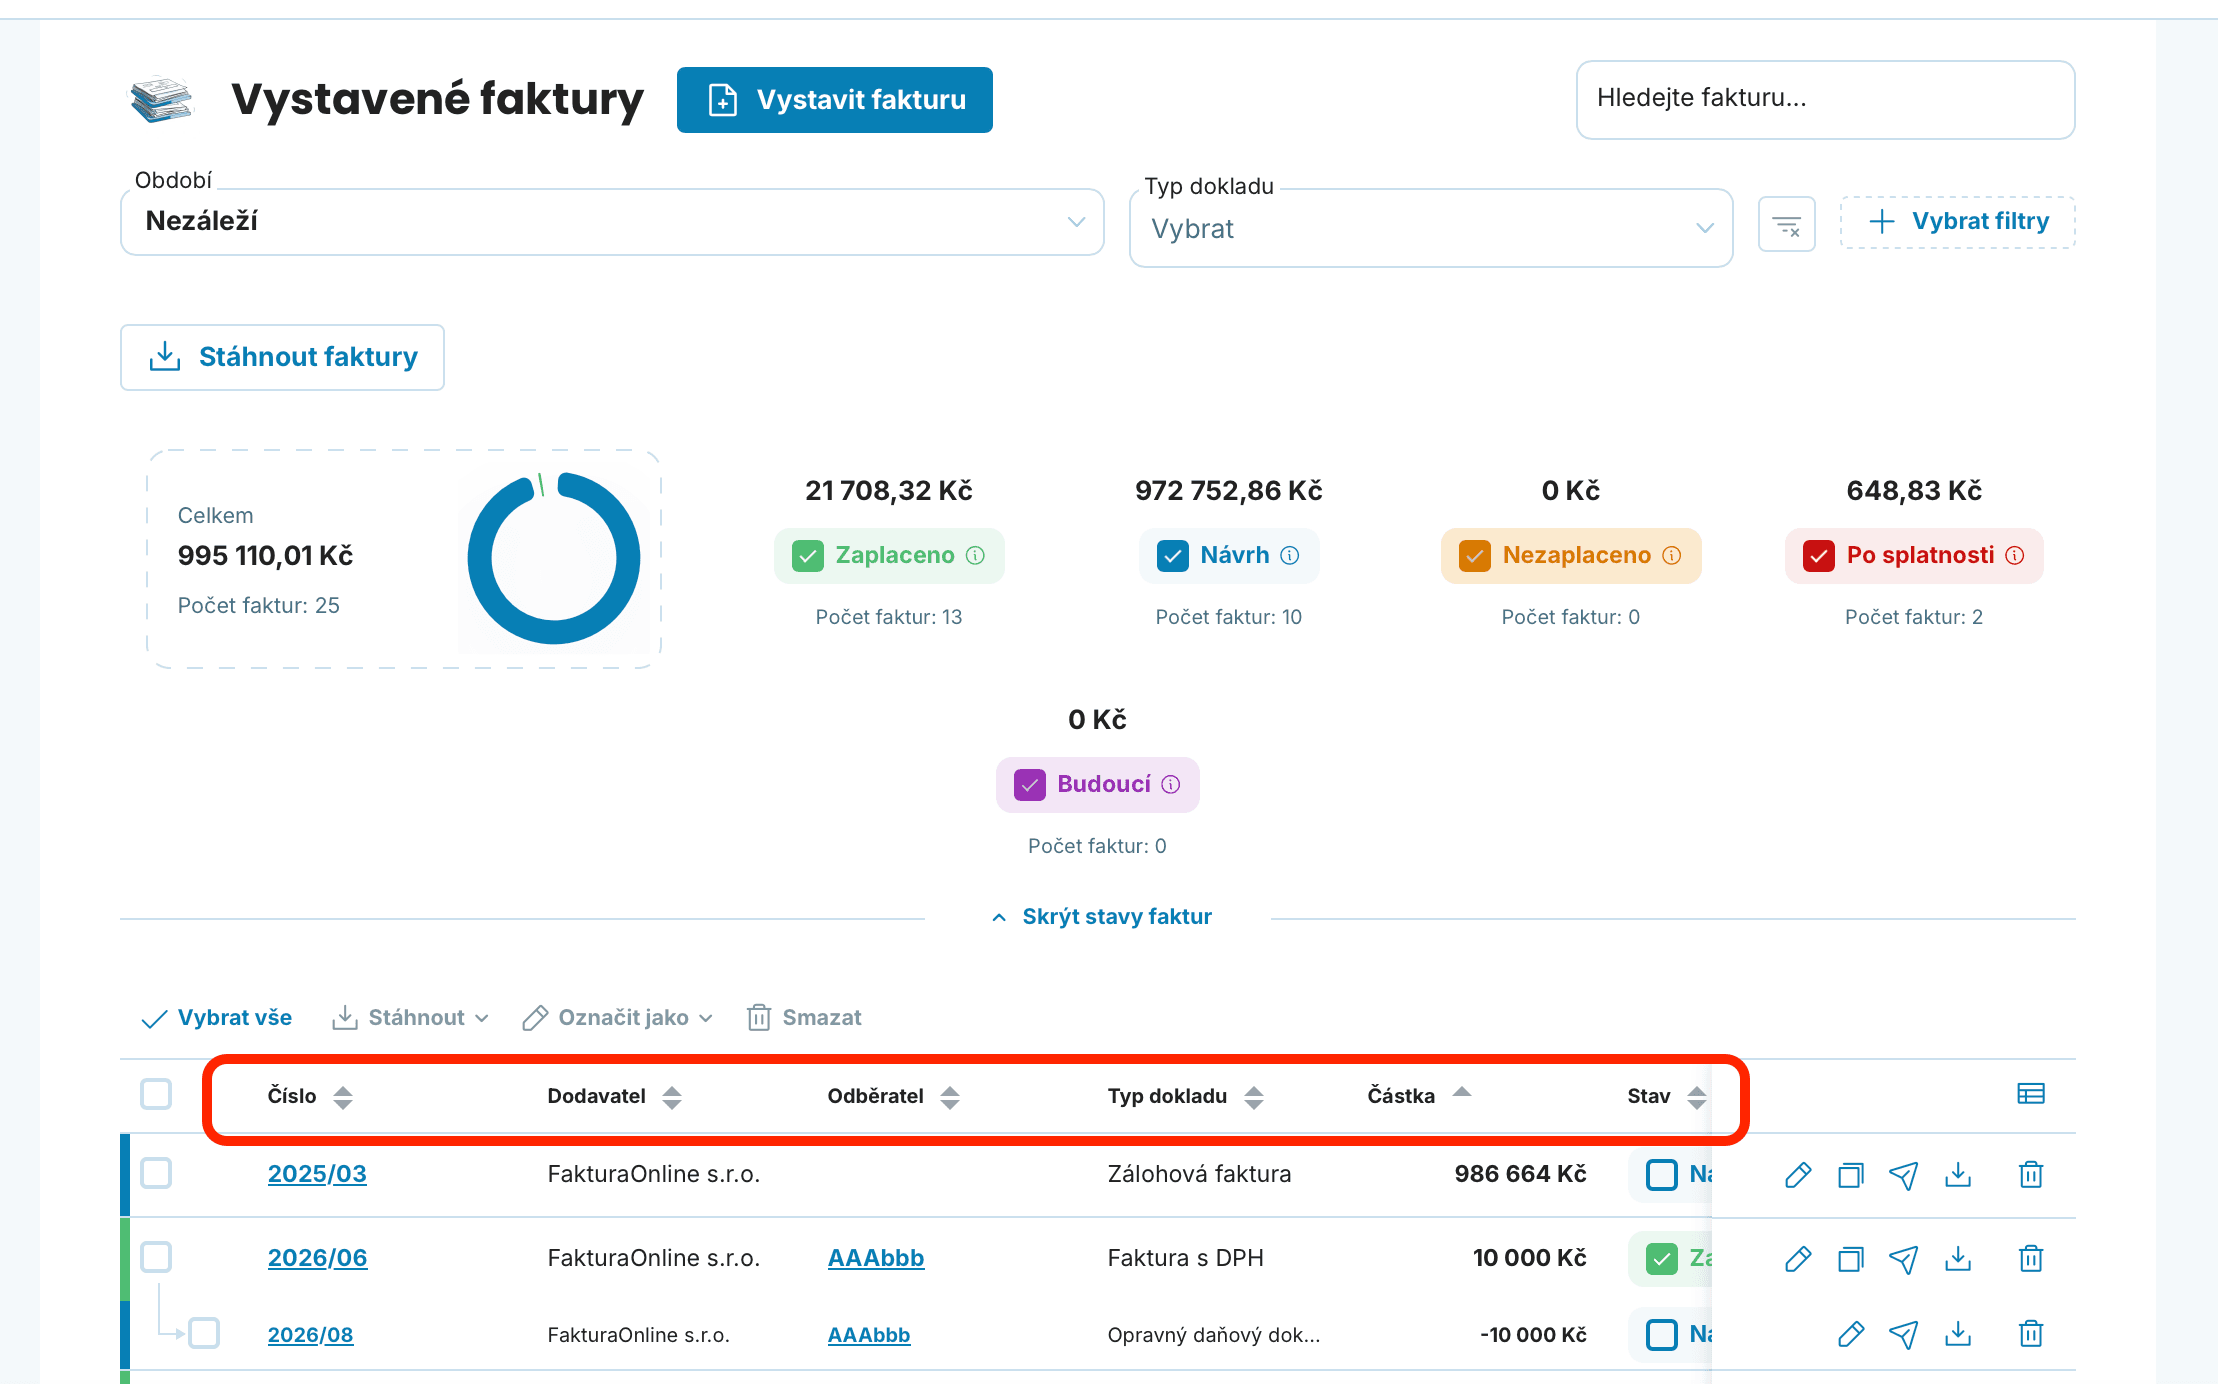The height and width of the screenshot is (1384, 2218).
Task: Edit invoice 2025/03 with pencil icon
Action: click(1798, 1175)
